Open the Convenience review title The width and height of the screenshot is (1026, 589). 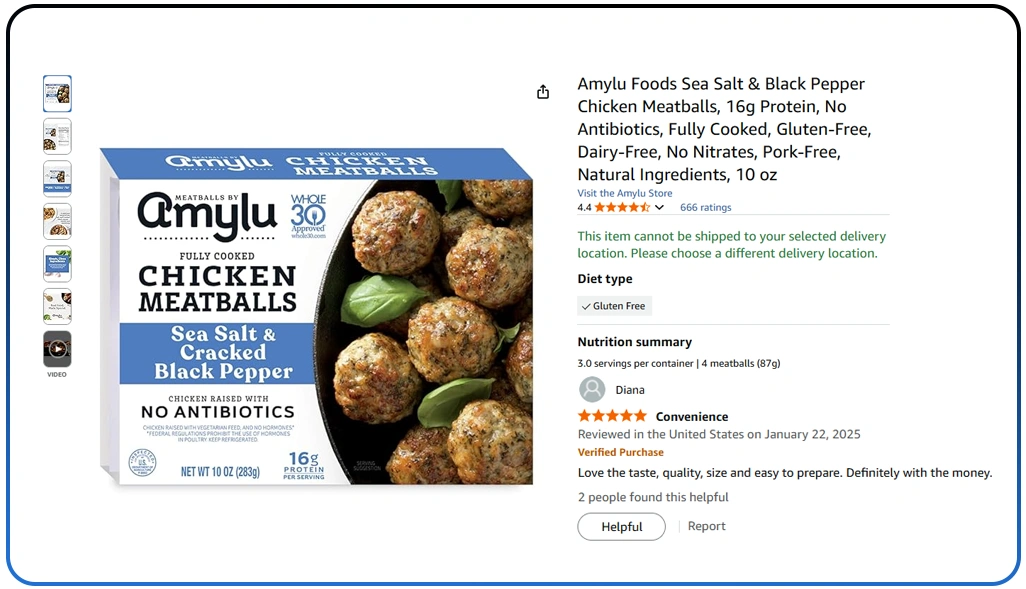692,417
